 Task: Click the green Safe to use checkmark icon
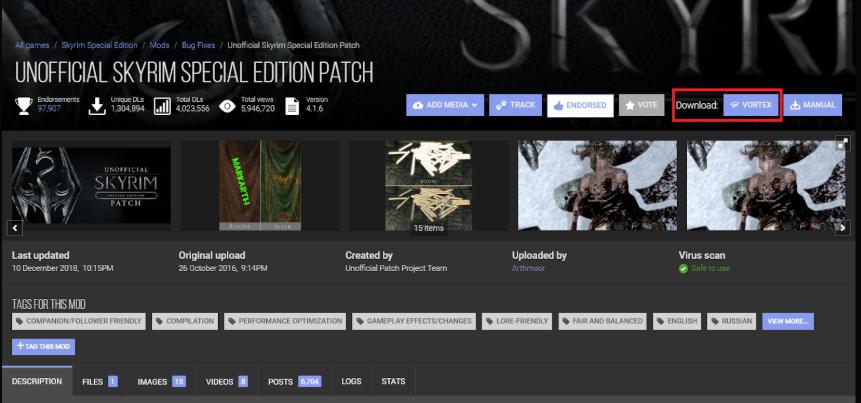point(684,269)
